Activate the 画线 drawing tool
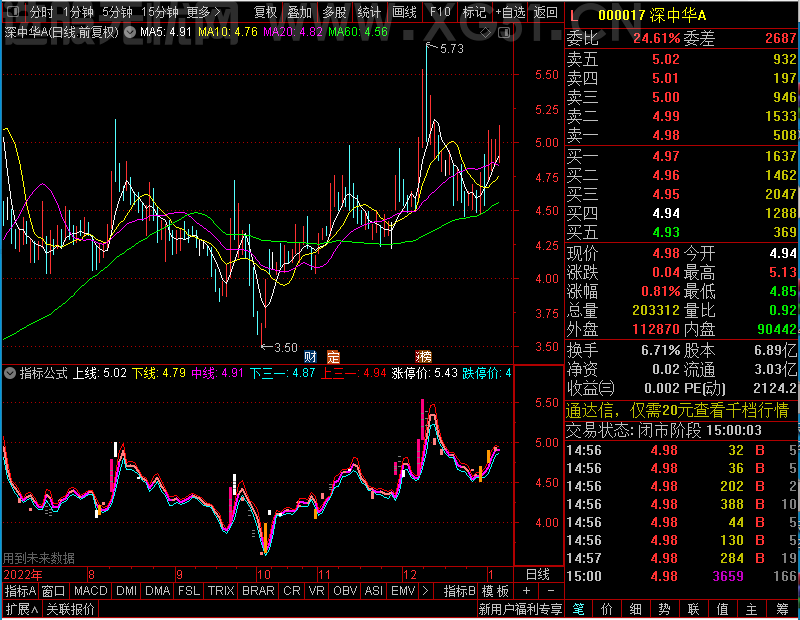Viewport: 800px width, 620px height. (x=404, y=12)
